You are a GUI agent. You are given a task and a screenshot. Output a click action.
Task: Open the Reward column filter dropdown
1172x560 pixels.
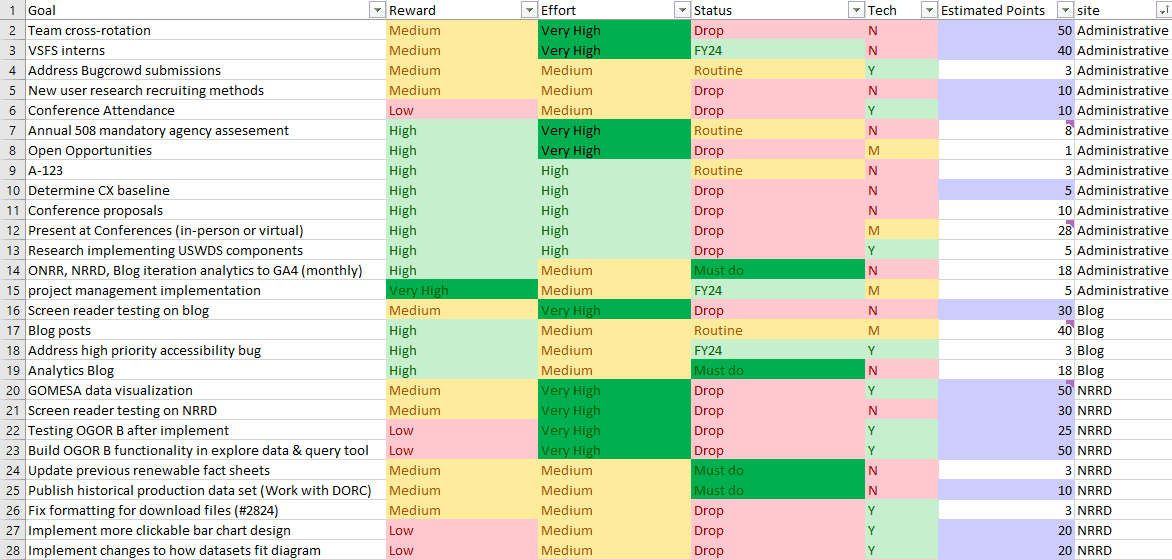click(529, 10)
